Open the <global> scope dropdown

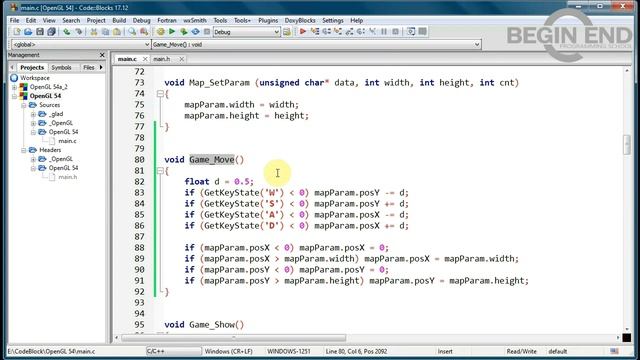point(147,44)
